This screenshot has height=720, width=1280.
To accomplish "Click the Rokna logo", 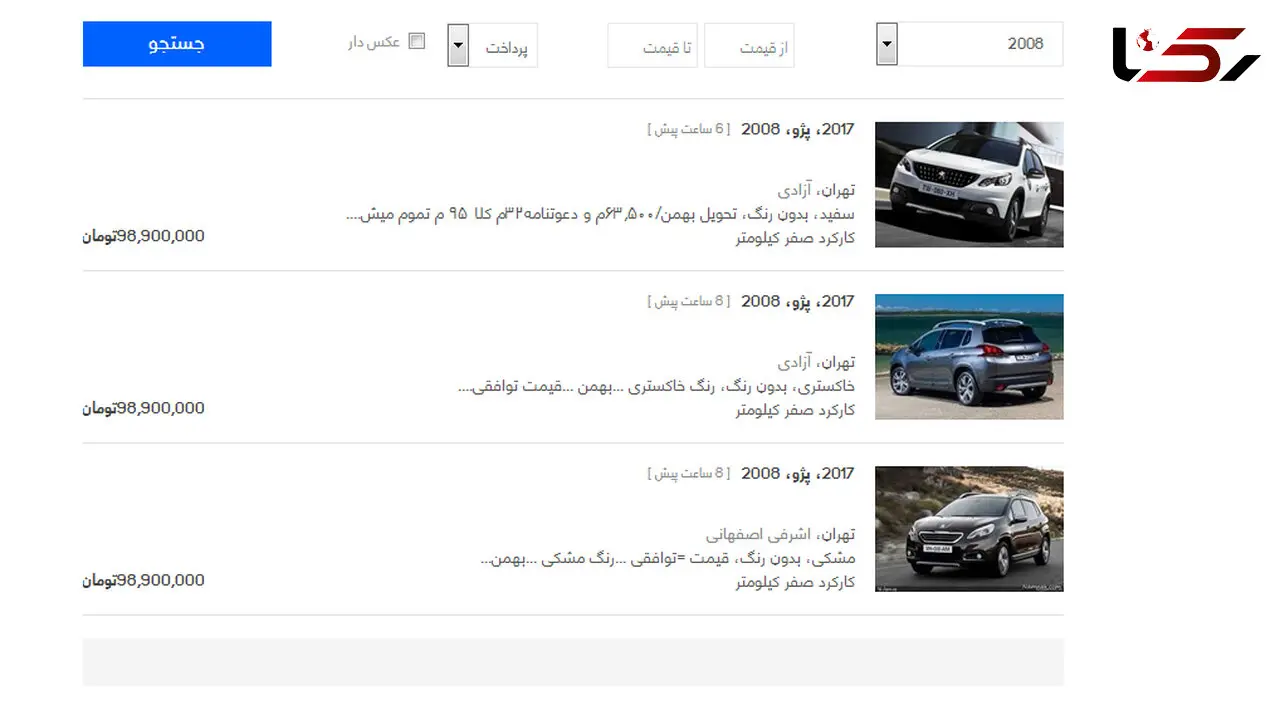I will point(1187,54).
